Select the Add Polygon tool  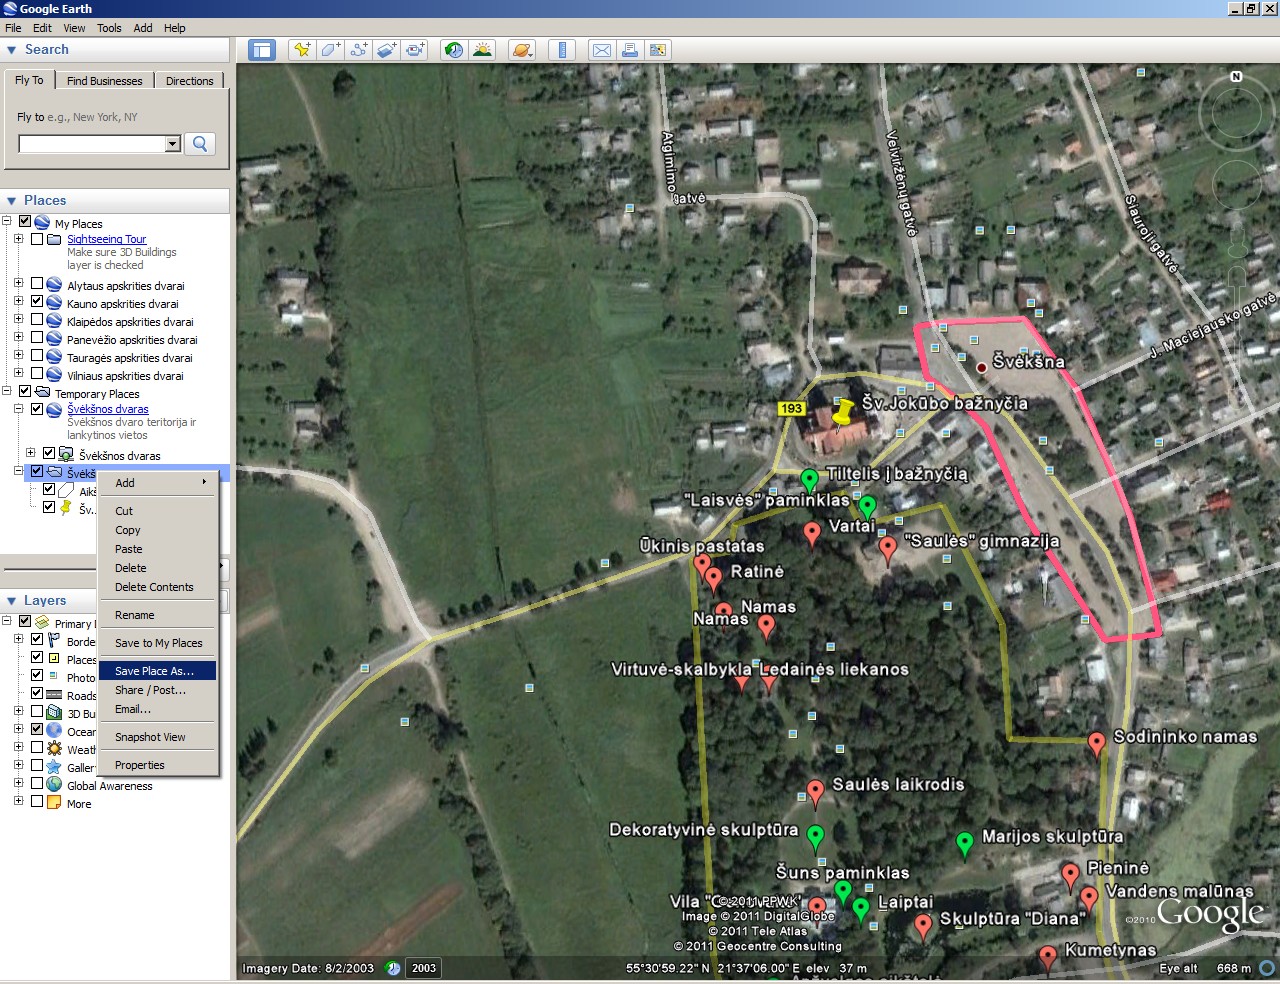pyautogui.click(x=330, y=50)
